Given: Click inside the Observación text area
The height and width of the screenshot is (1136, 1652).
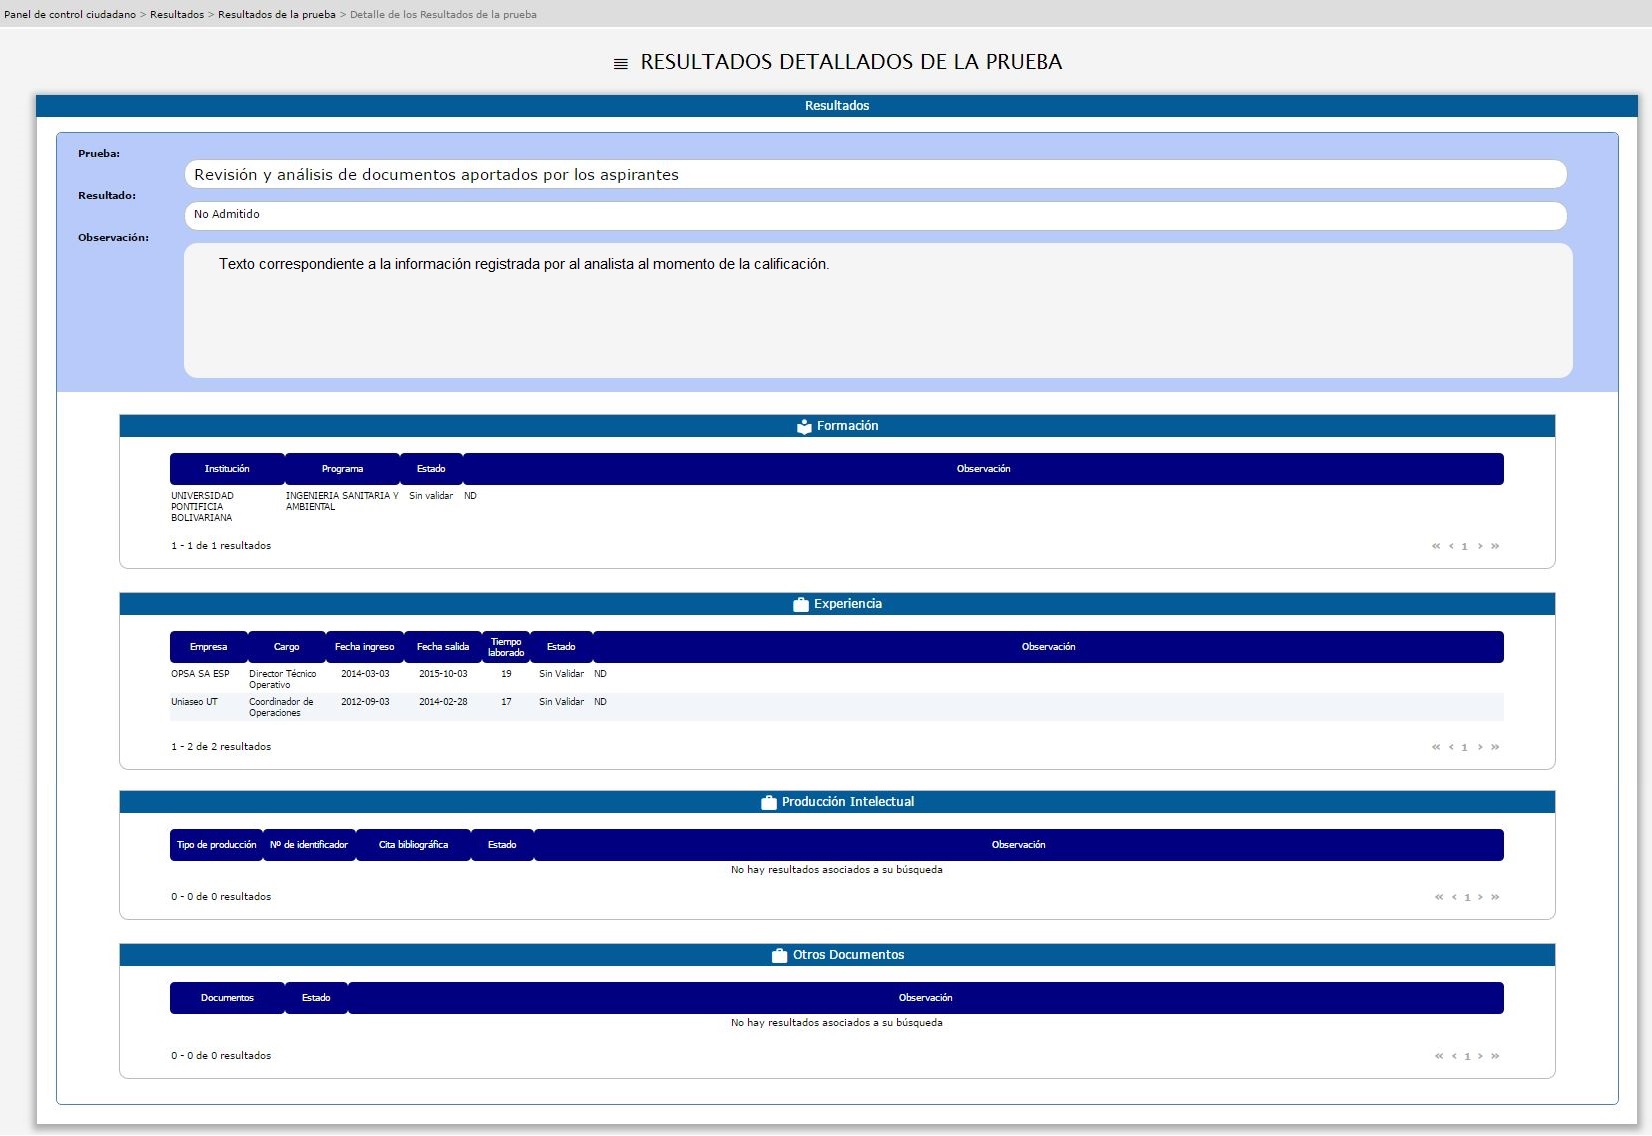Looking at the screenshot, I should coord(877,311).
